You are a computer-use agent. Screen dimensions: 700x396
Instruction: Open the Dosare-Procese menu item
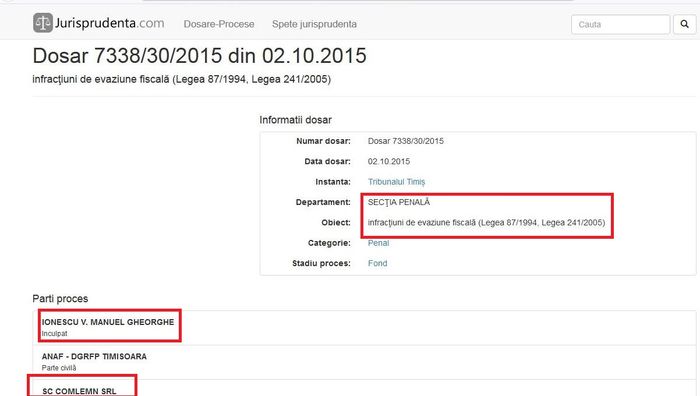pos(219,24)
